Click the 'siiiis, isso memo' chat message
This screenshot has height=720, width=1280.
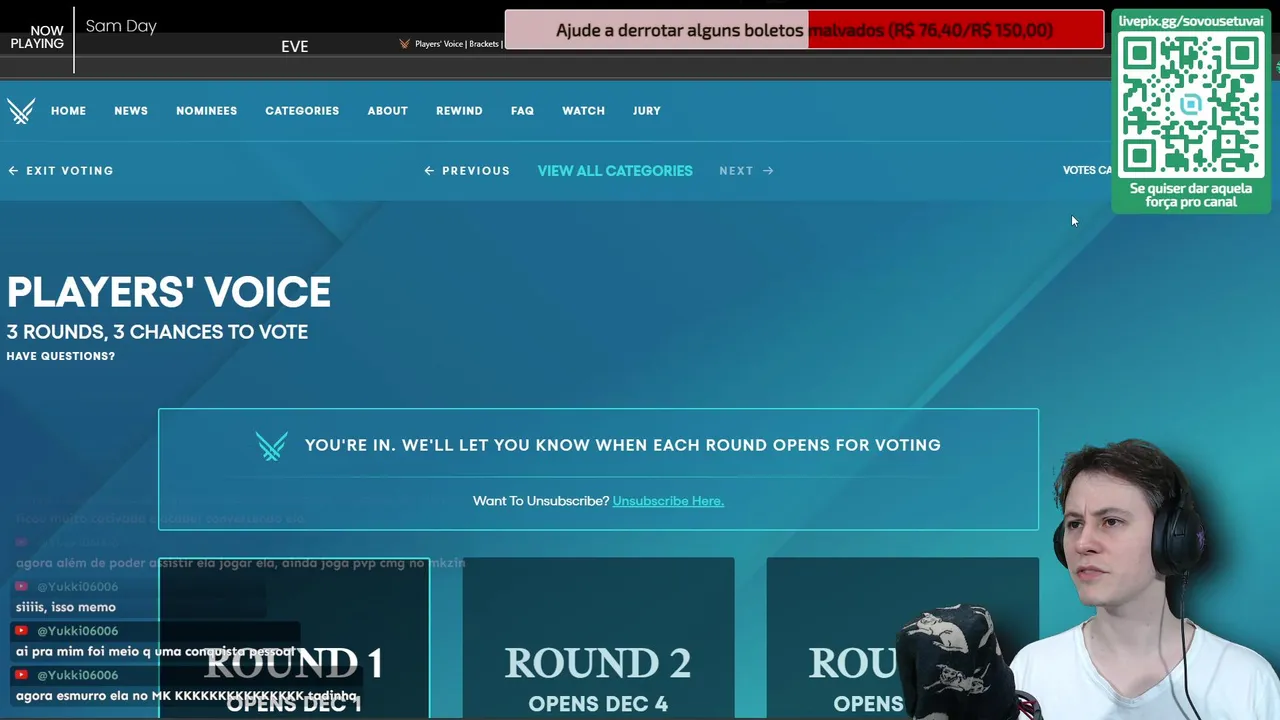coord(66,607)
